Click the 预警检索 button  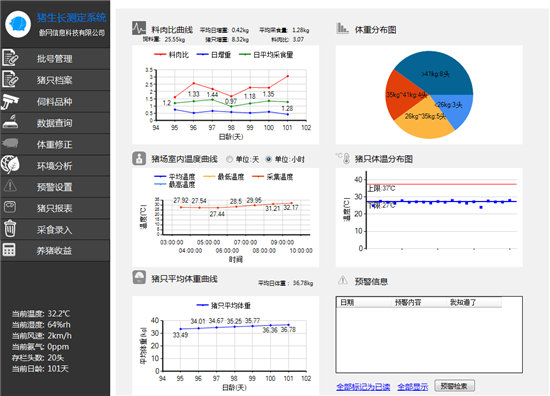(454, 386)
